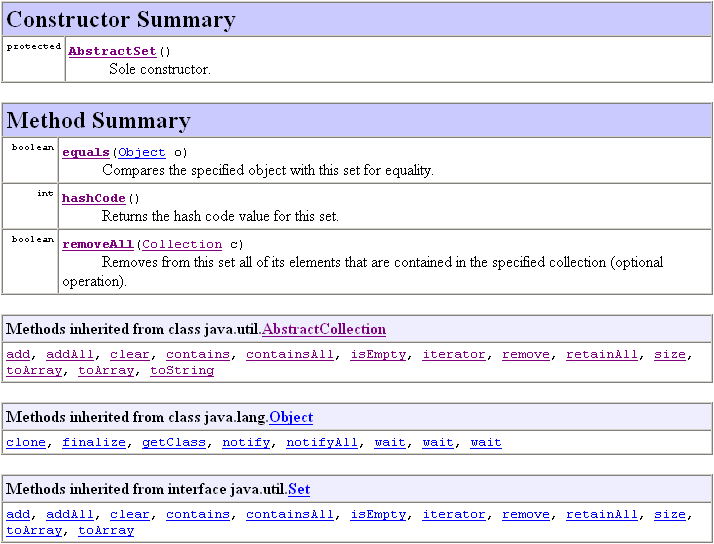Open the Set interface link in heading
The image size is (714, 544).
[x=298, y=489]
